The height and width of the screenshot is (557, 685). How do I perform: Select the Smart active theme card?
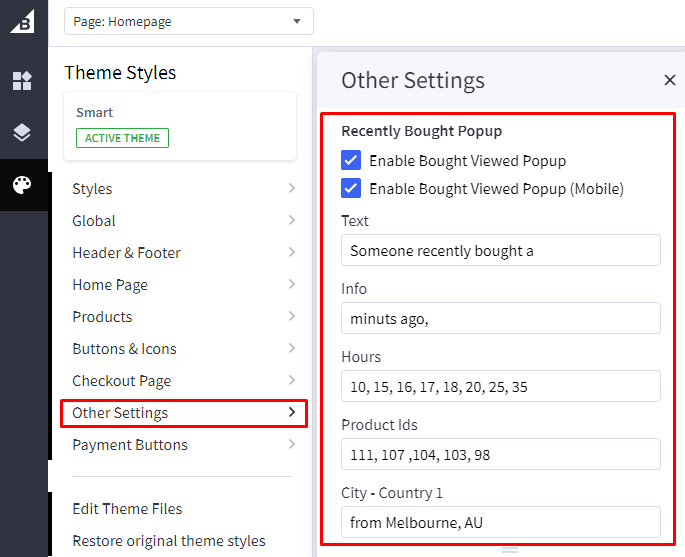(x=180, y=126)
